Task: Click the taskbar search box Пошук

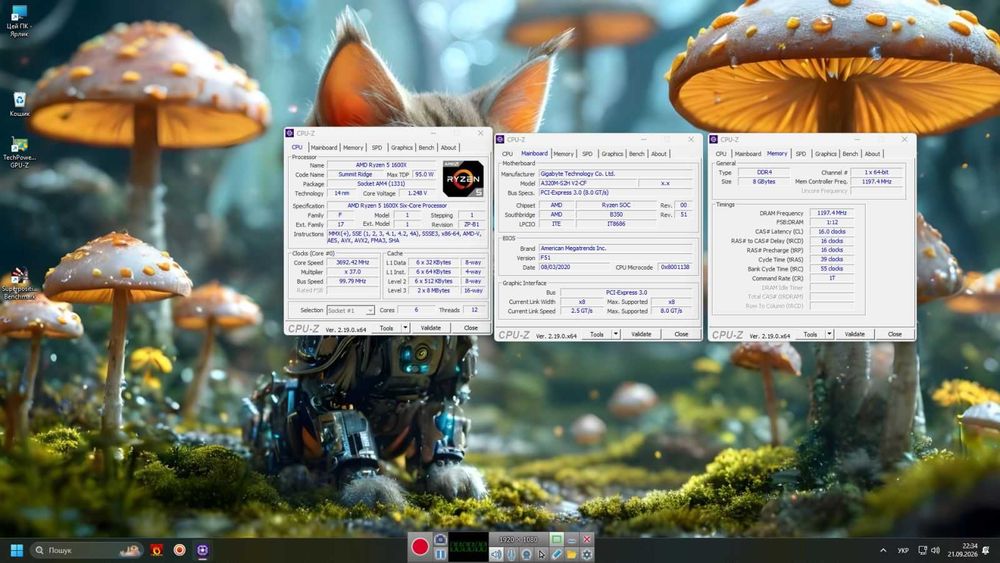Action: [86, 550]
